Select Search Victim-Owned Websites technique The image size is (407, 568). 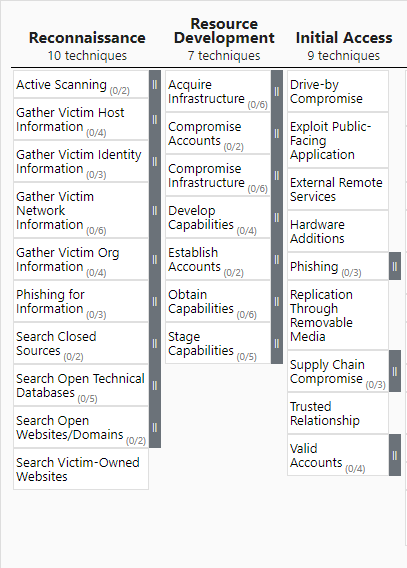tap(81, 469)
